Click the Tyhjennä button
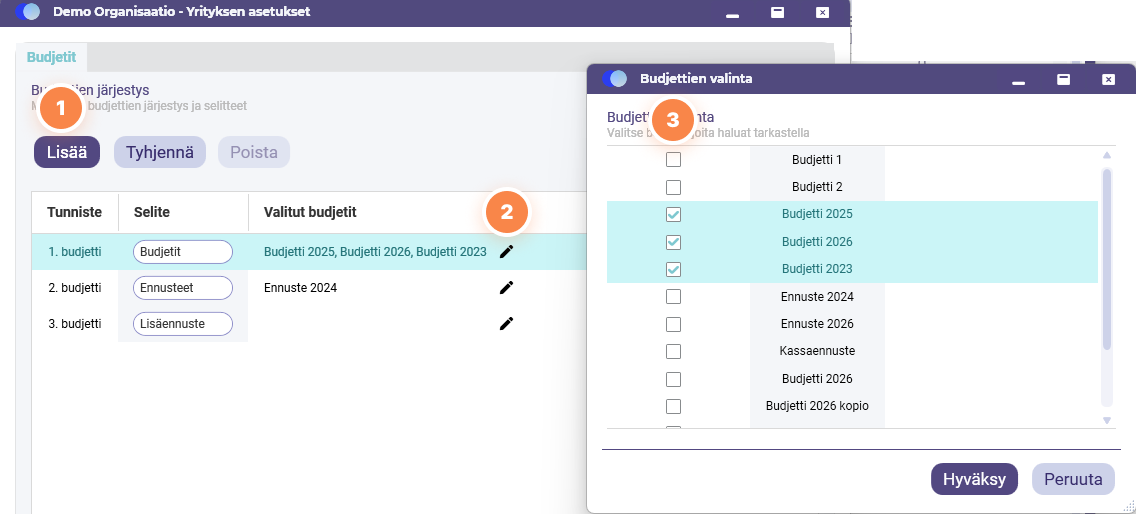 [x=160, y=152]
